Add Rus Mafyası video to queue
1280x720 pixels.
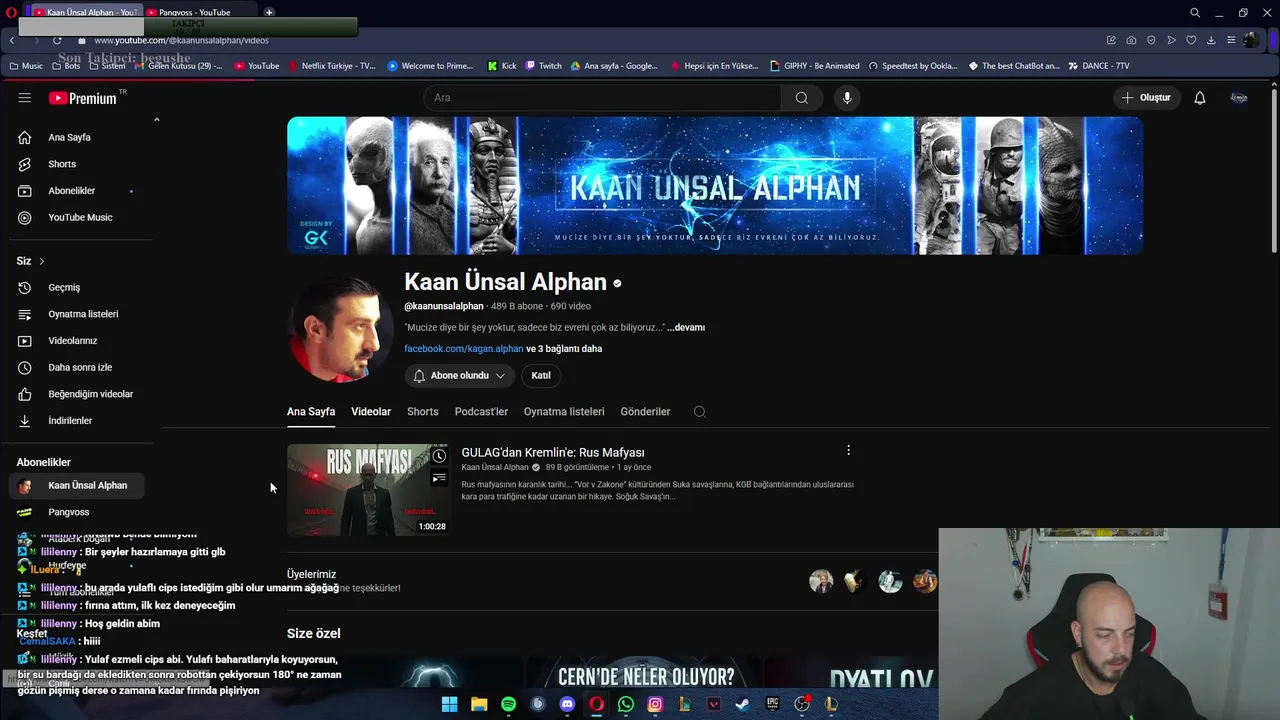pos(439,478)
